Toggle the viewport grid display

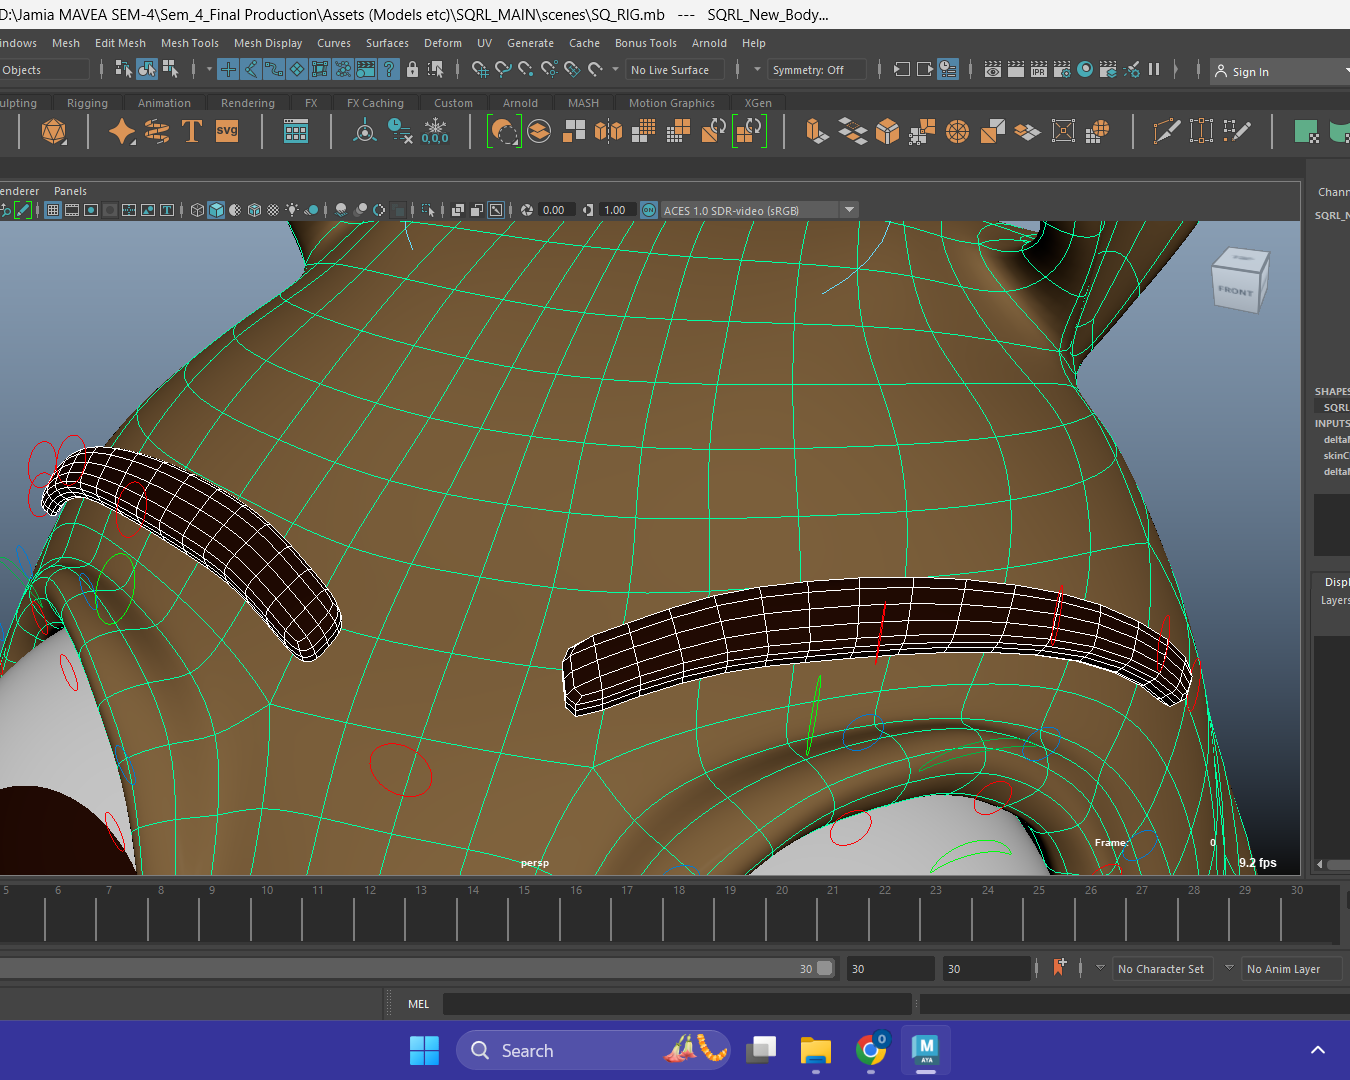click(52, 209)
